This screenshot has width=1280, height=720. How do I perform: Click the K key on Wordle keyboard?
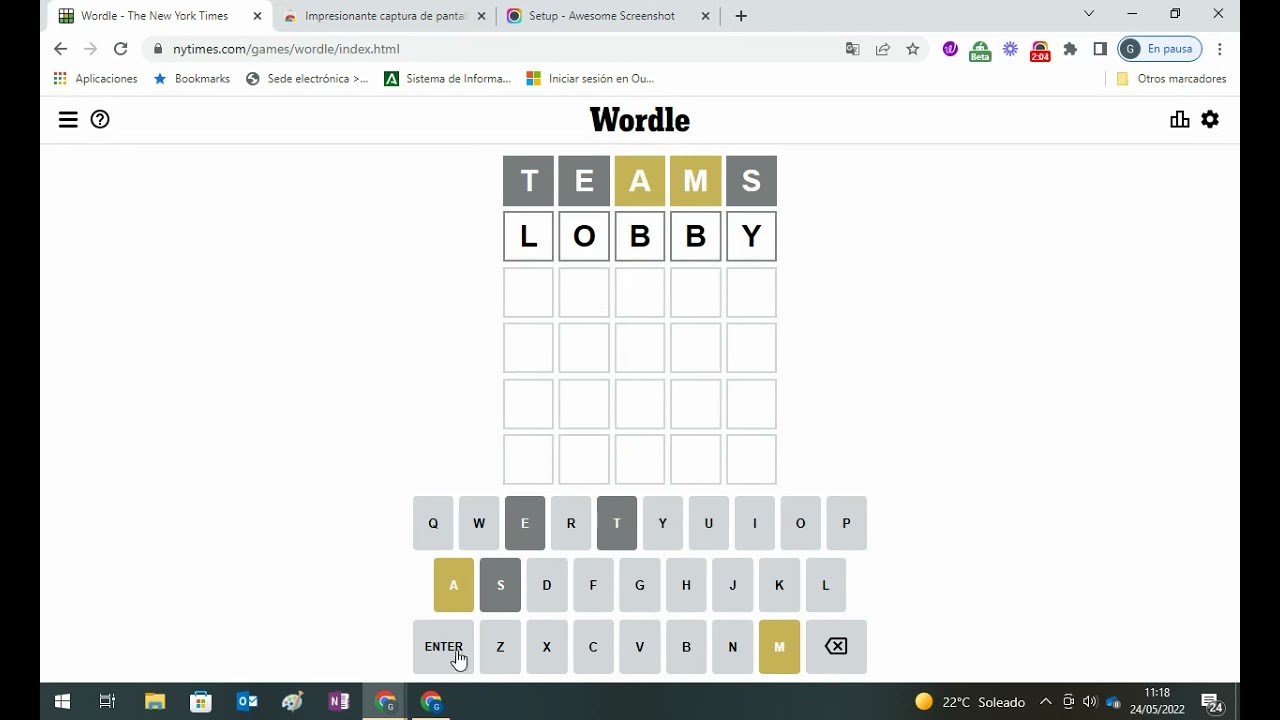coord(779,585)
